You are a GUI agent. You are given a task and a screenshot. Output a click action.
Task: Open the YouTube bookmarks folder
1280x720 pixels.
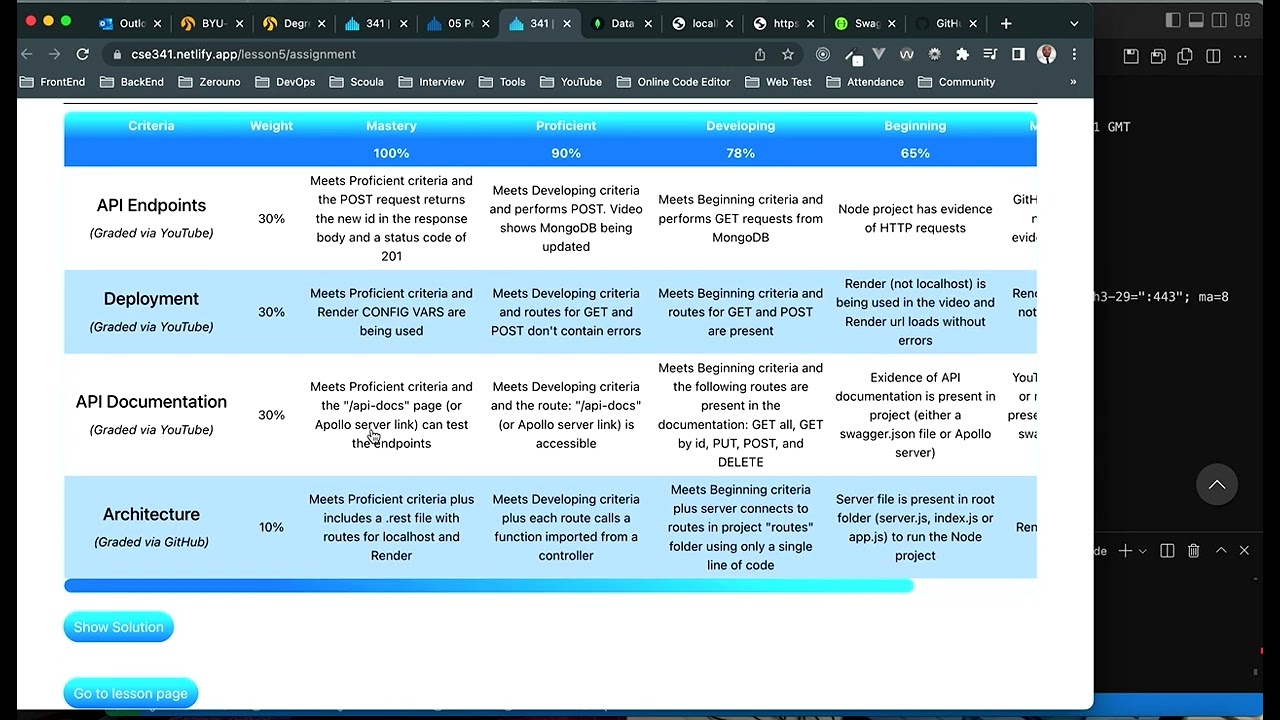tap(570, 82)
